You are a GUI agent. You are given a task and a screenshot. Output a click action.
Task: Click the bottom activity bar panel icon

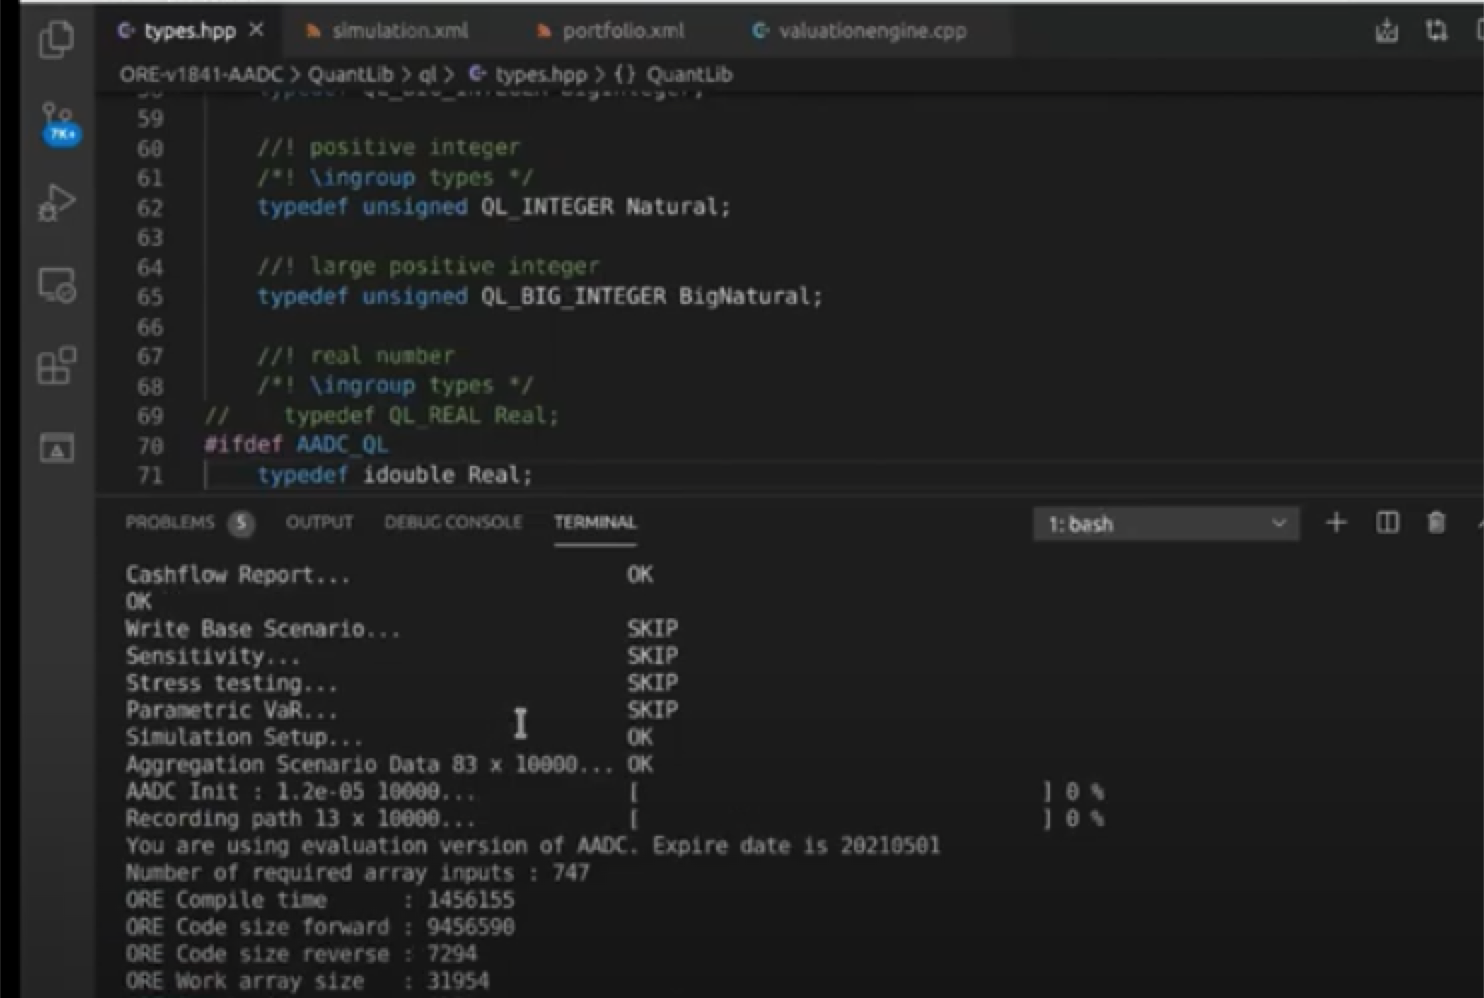(56, 448)
